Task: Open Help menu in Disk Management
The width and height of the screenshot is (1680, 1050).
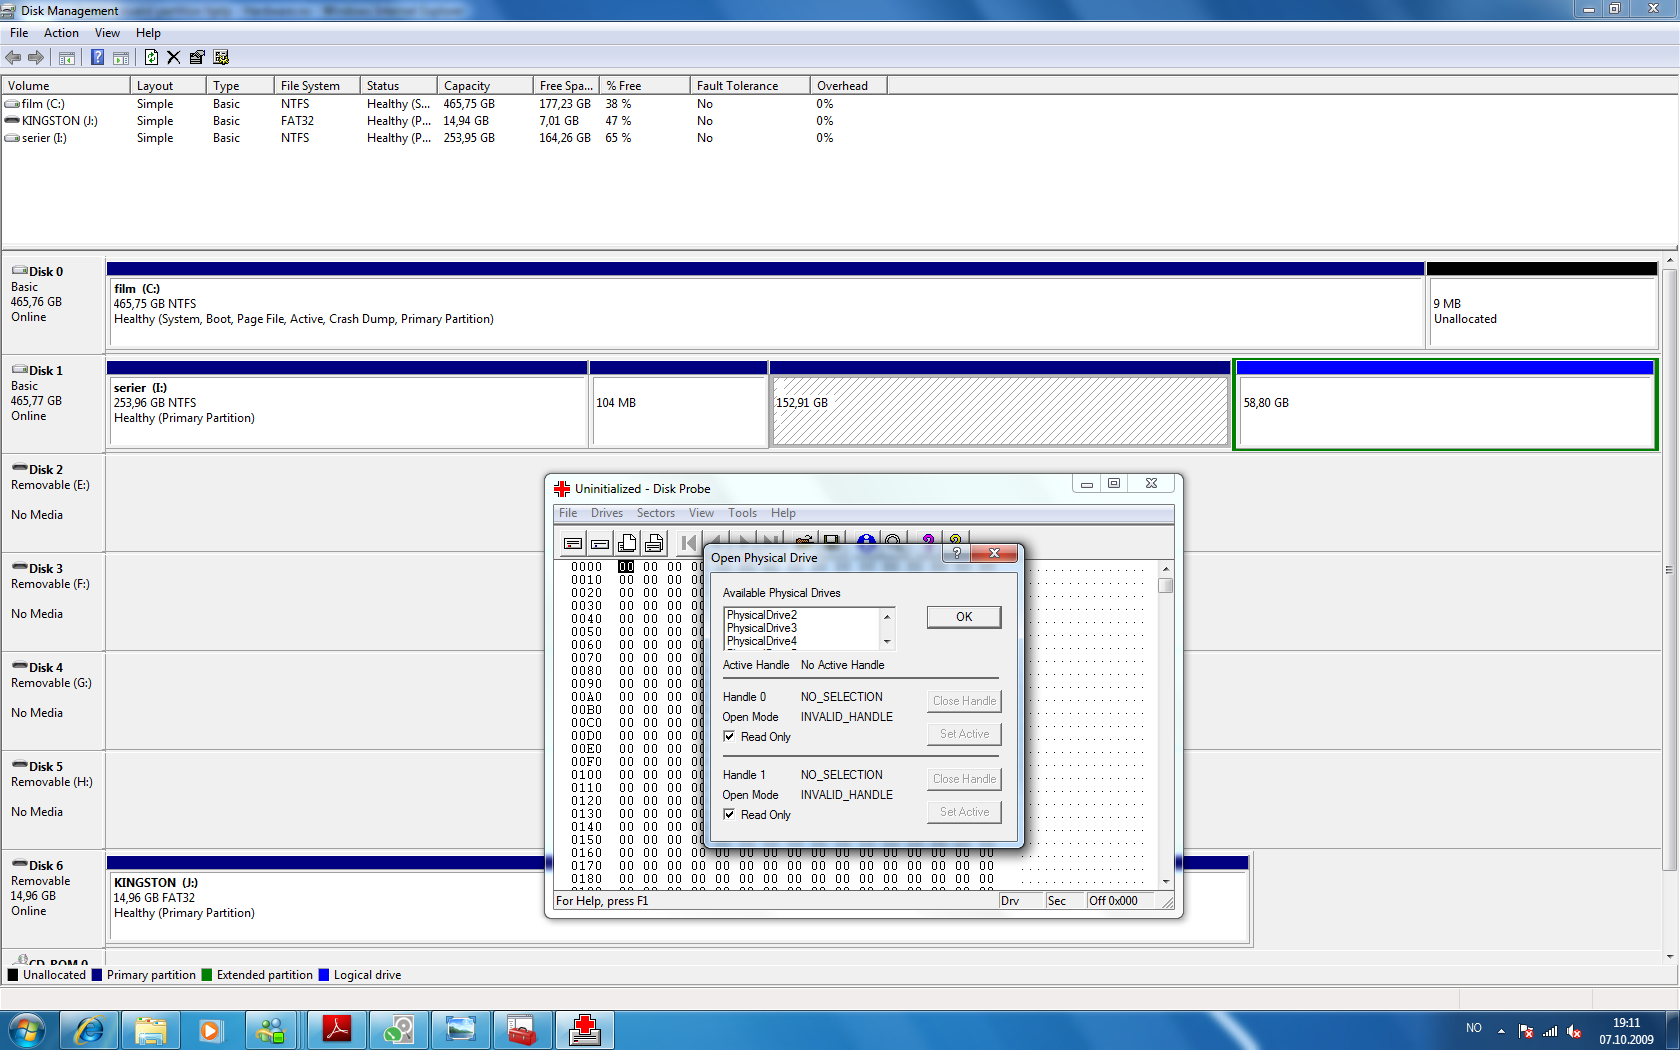Action: pos(148,33)
